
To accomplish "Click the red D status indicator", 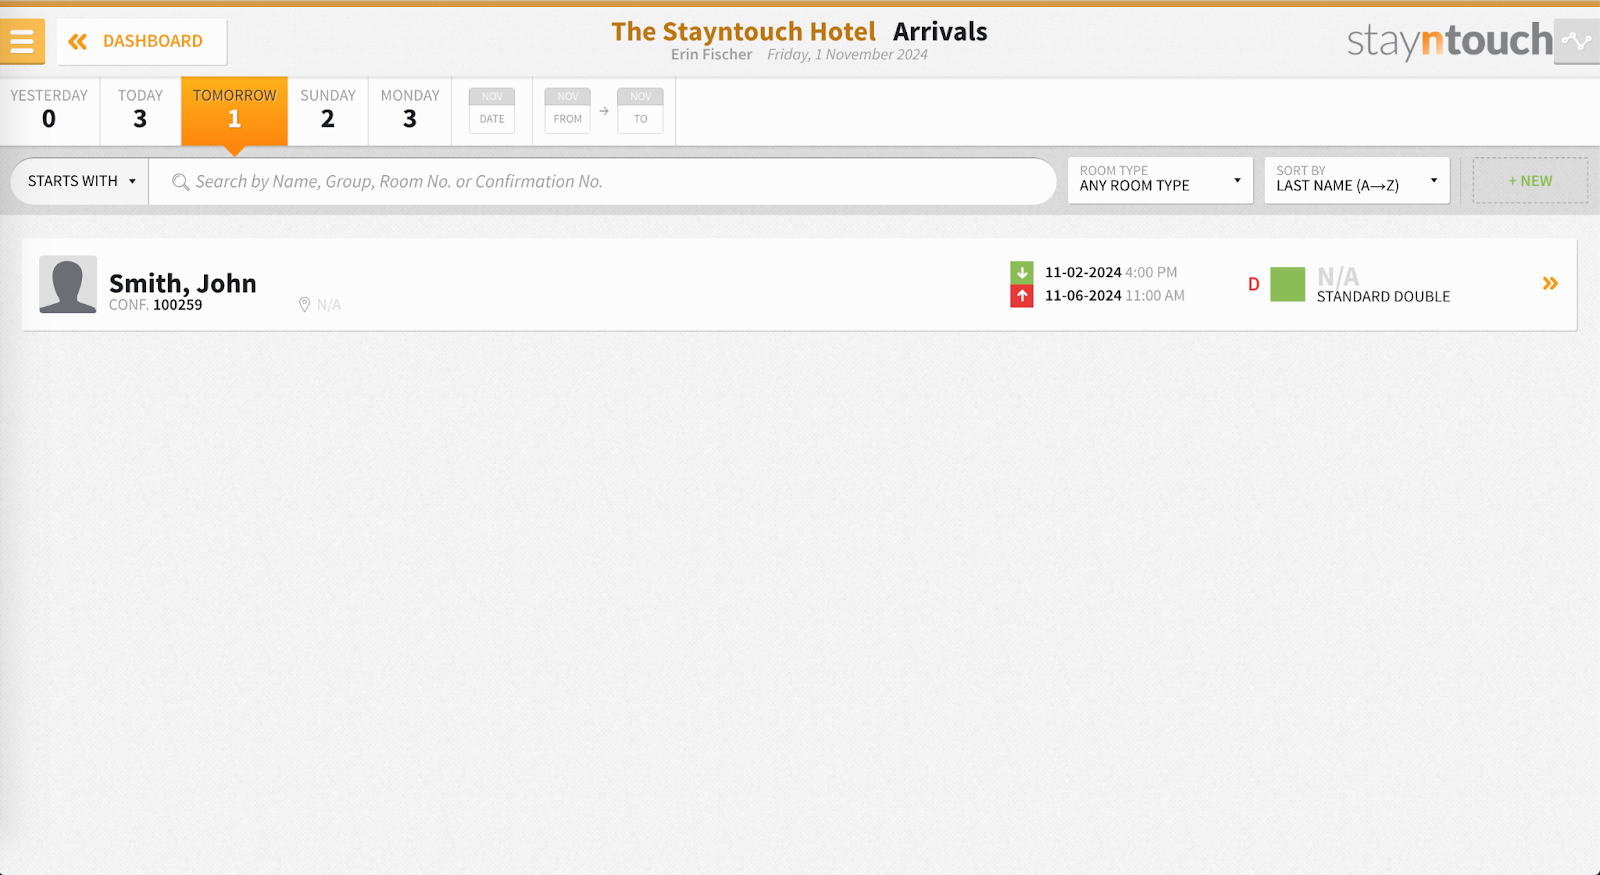I will 1254,284.
